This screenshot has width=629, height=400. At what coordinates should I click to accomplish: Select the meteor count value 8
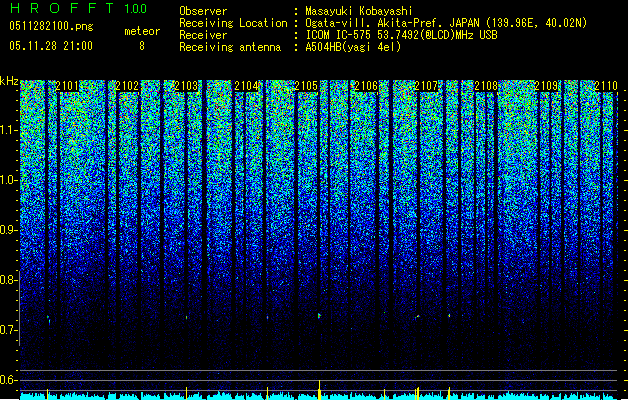click(x=142, y=46)
